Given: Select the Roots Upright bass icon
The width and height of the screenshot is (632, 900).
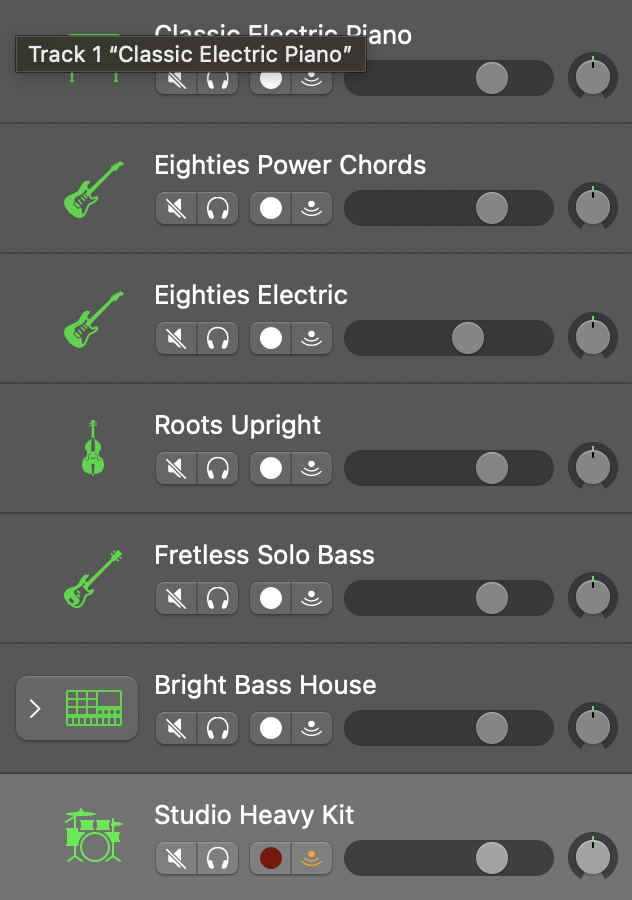Looking at the screenshot, I should (93, 447).
